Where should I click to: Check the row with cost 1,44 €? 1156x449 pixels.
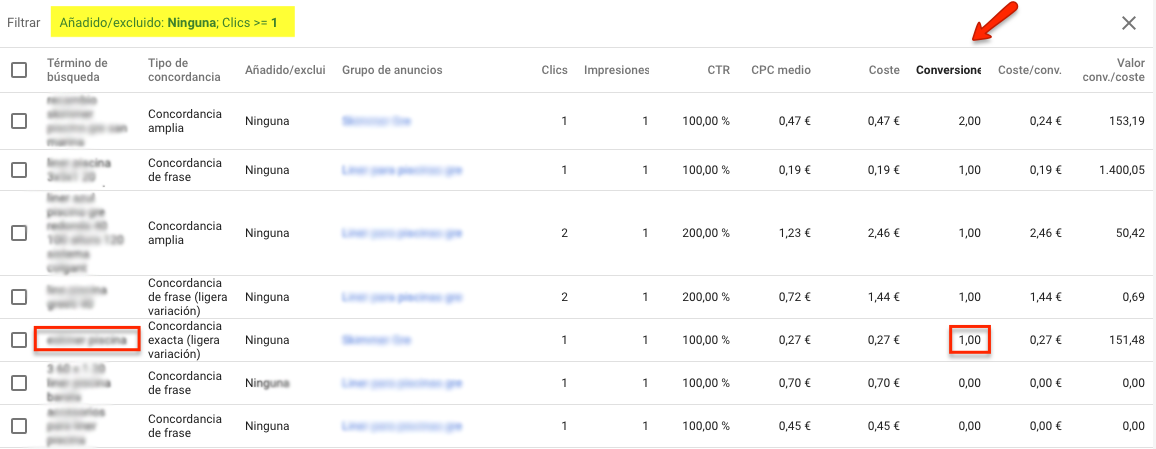tap(19, 297)
